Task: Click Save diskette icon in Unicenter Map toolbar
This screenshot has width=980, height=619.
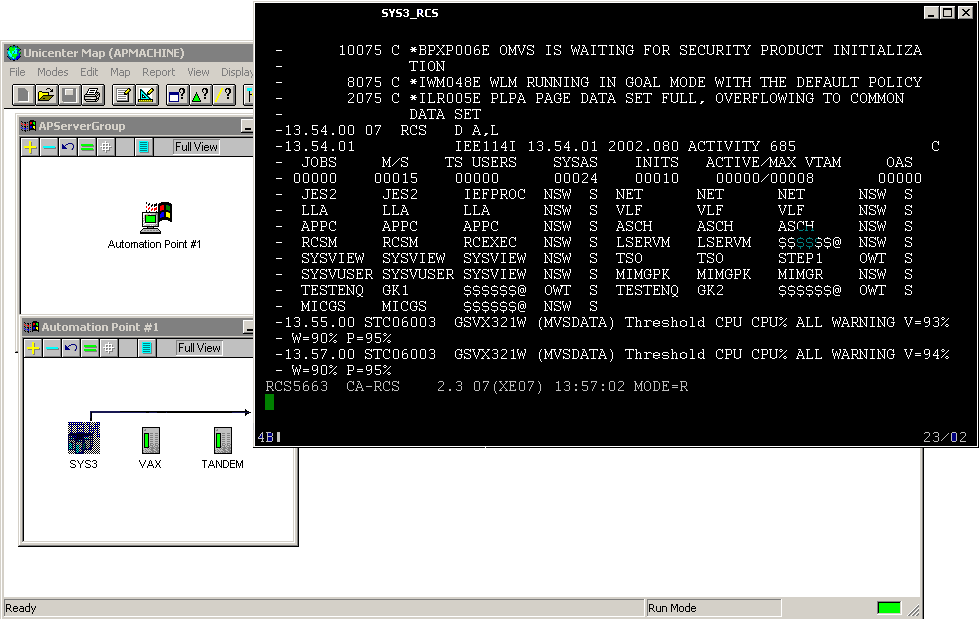Action: tap(69, 95)
